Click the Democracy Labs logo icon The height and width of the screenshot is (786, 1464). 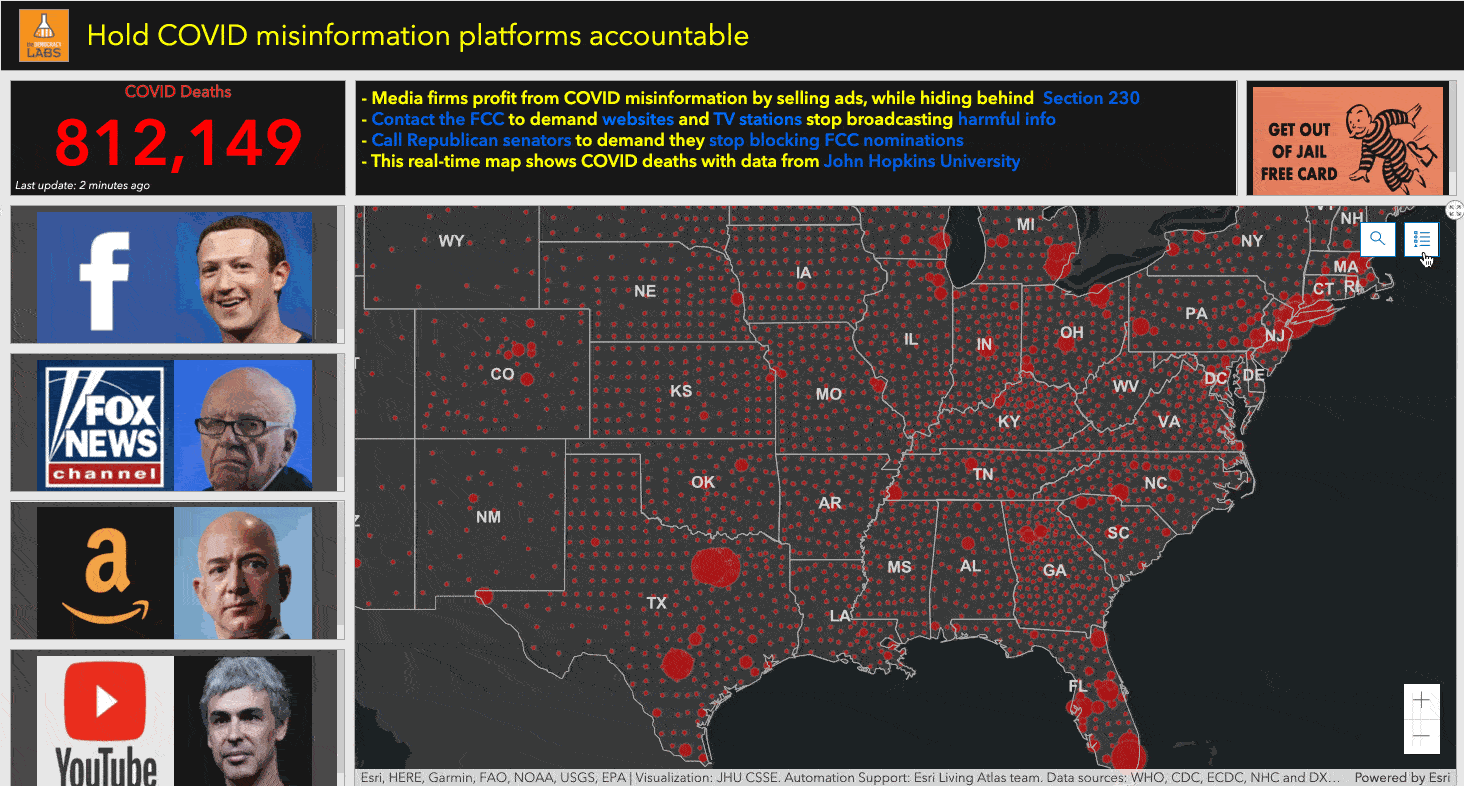[x=44, y=35]
